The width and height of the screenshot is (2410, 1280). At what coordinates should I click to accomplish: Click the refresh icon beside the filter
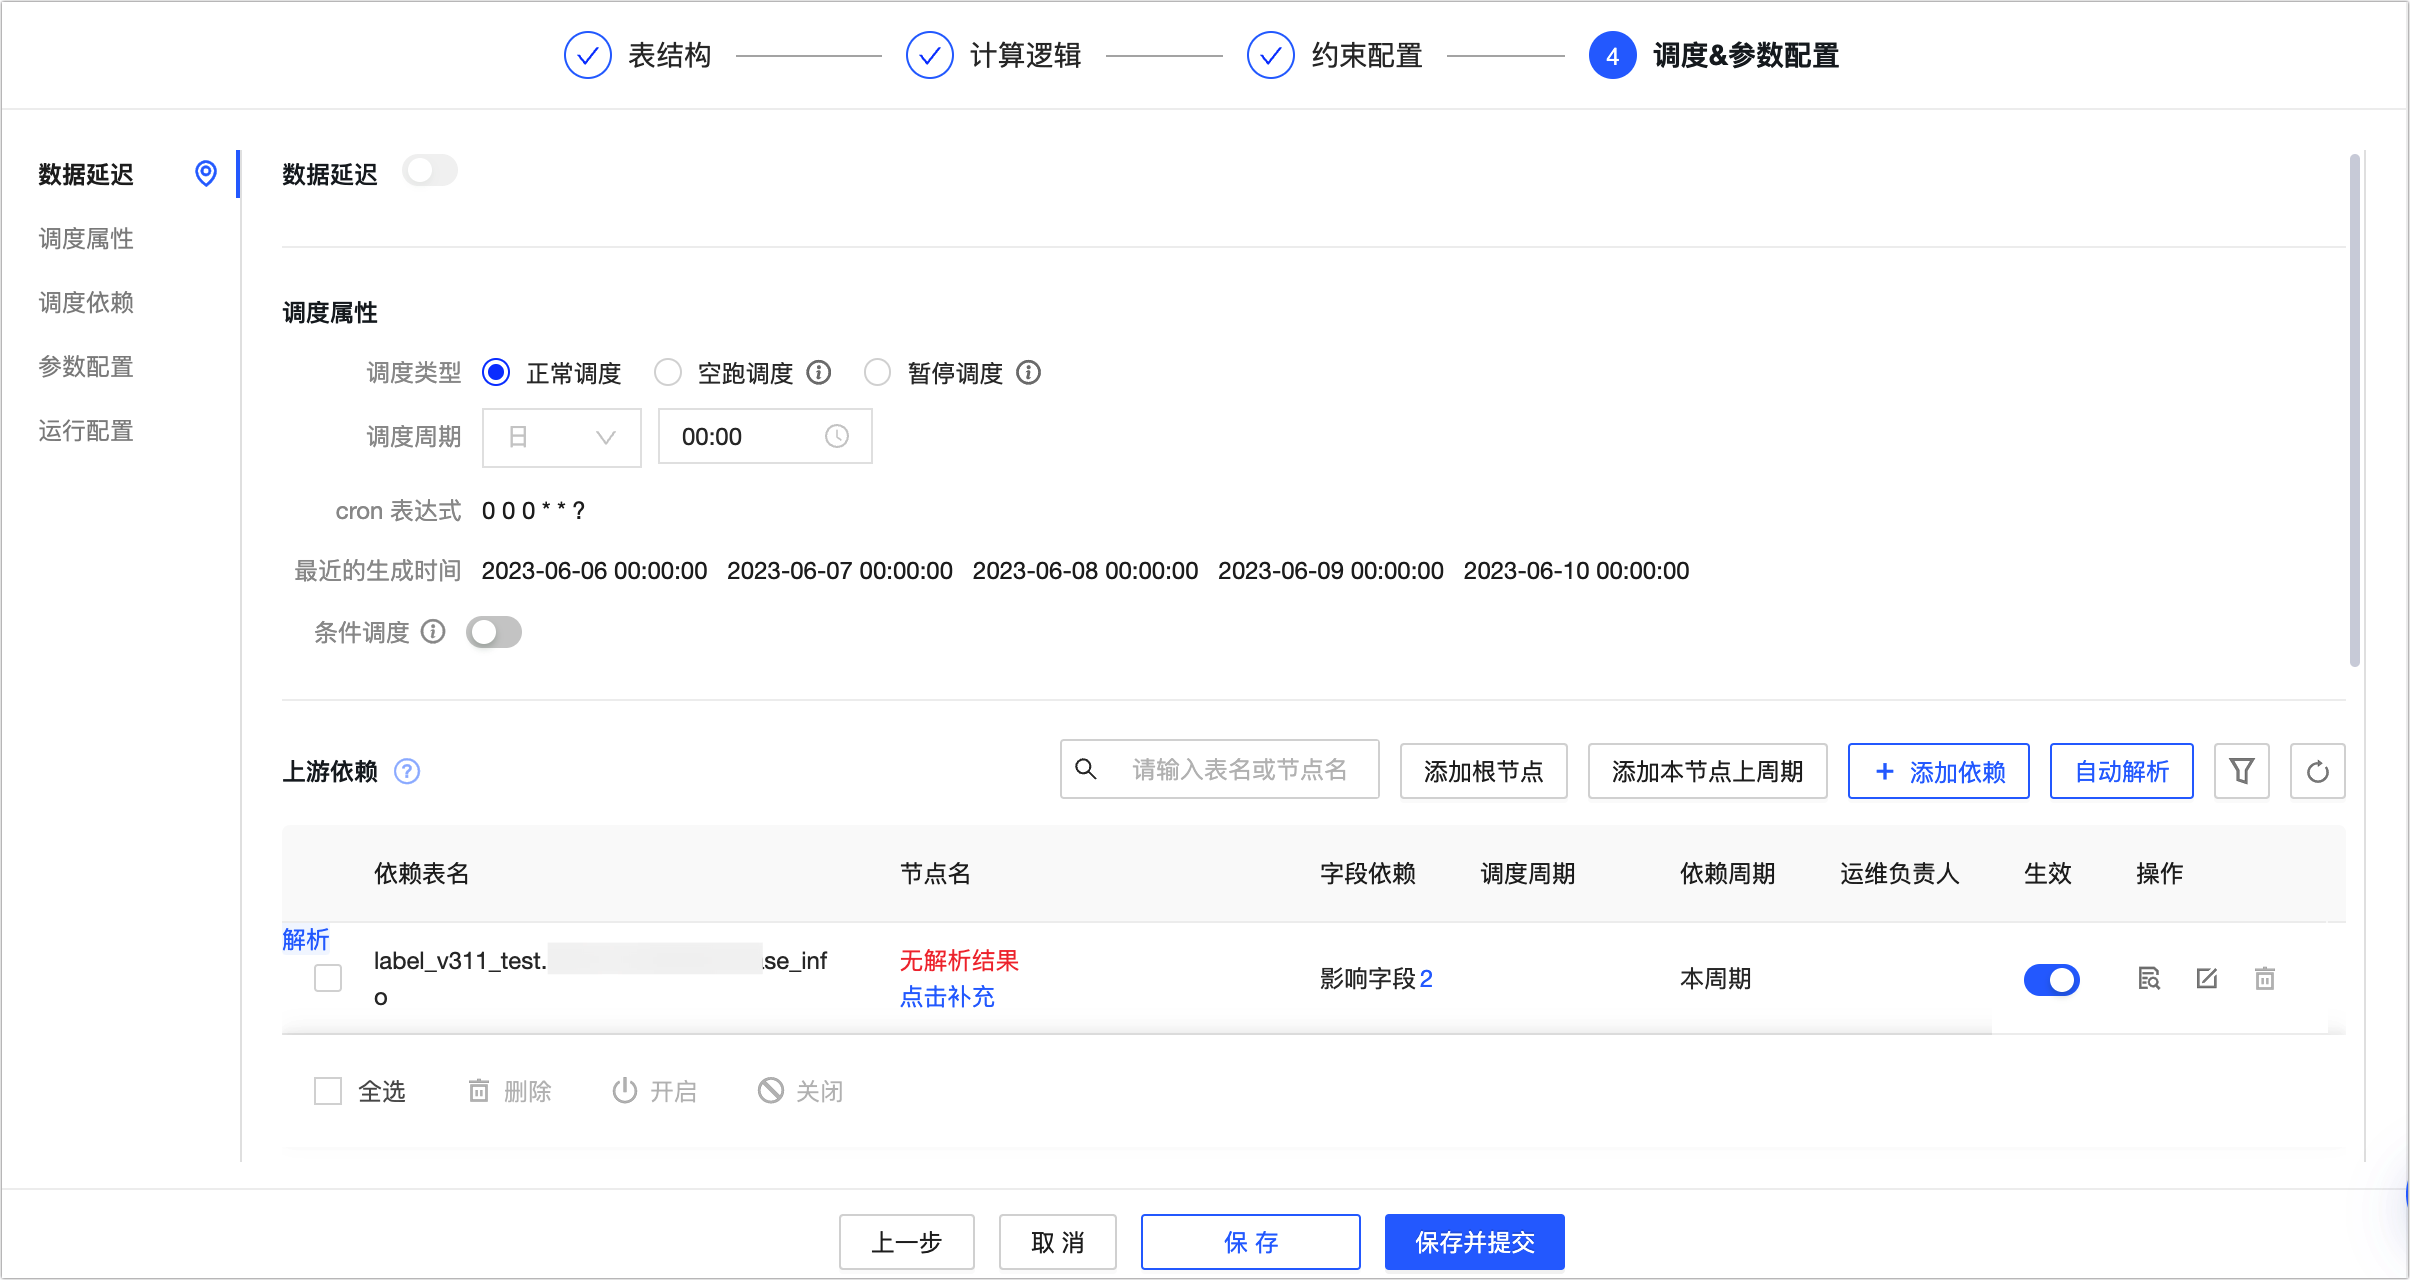[x=2317, y=771]
